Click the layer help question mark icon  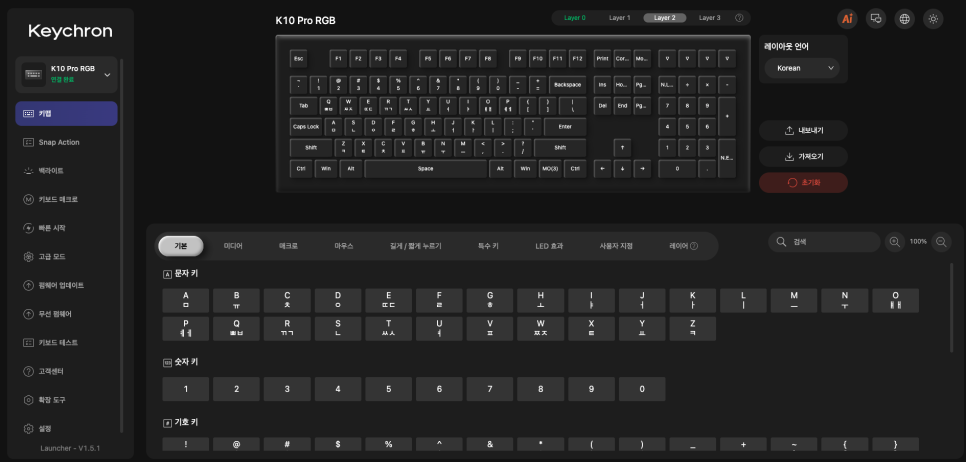point(739,18)
